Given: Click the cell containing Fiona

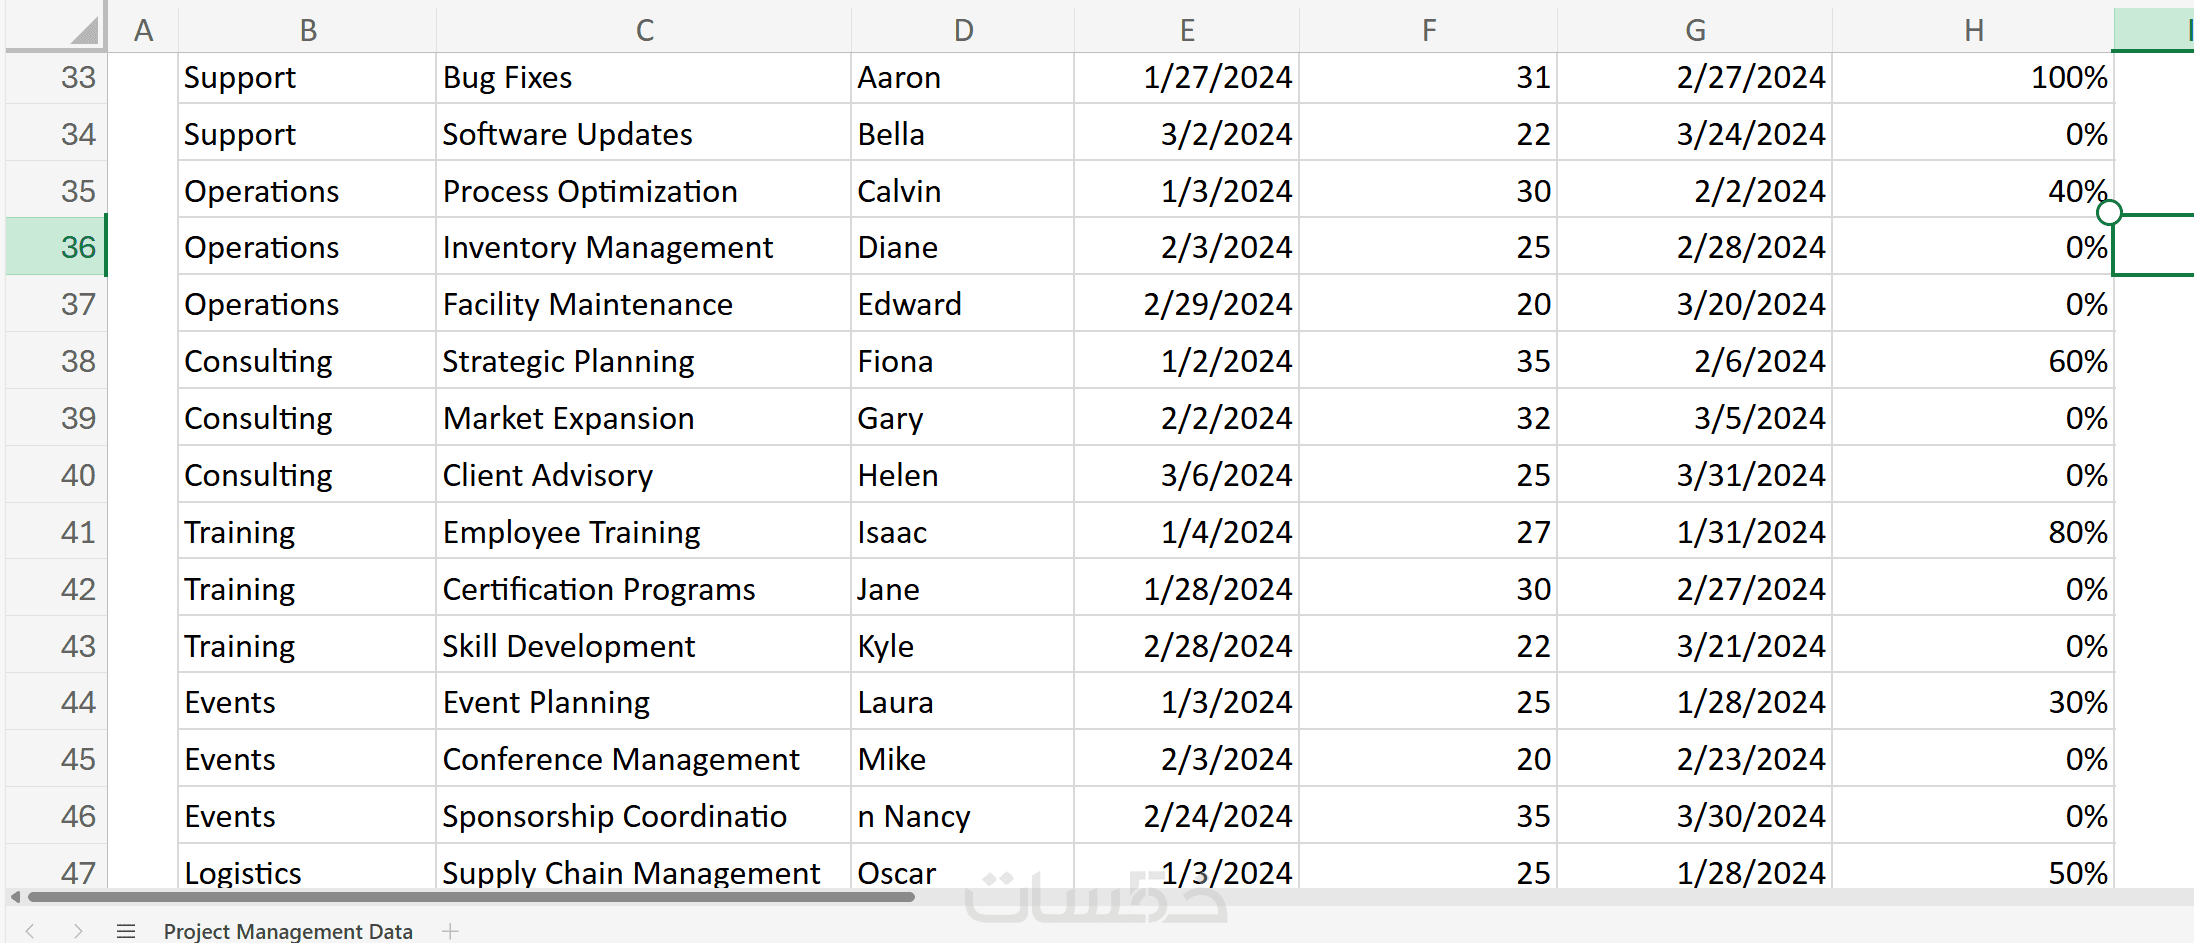Looking at the screenshot, I should pos(962,361).
